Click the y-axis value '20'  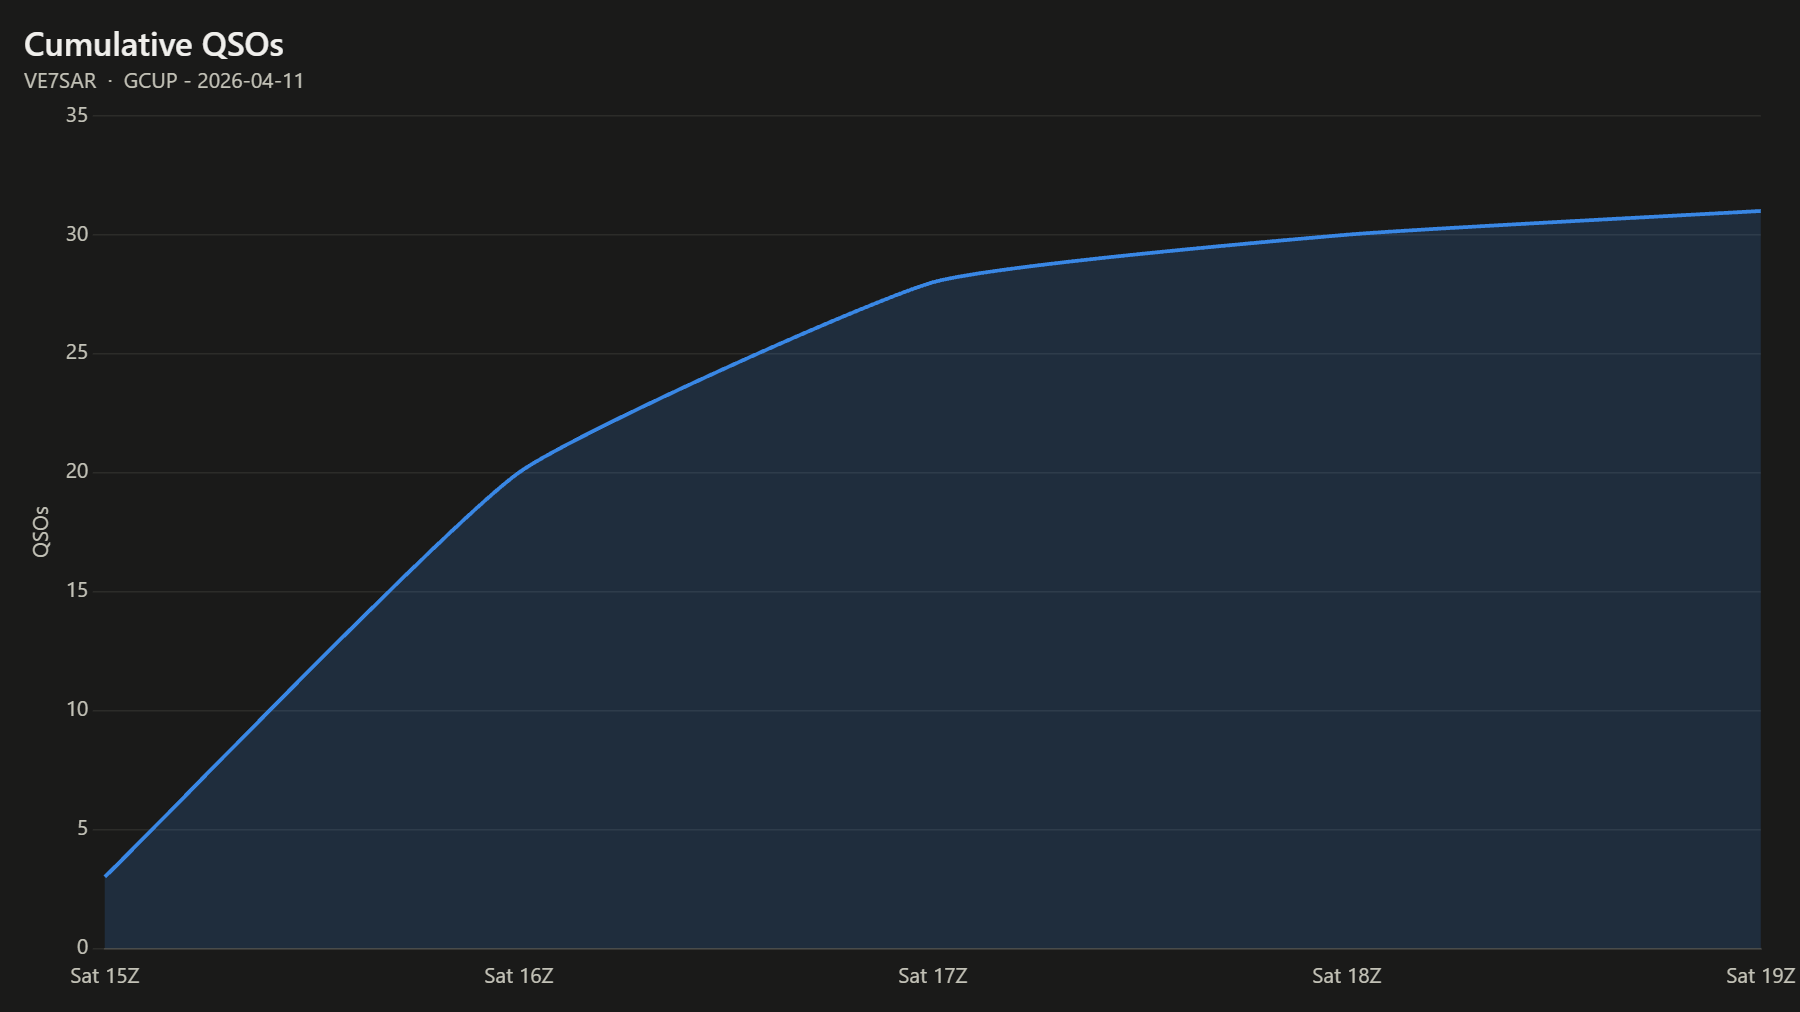(77, 471)
